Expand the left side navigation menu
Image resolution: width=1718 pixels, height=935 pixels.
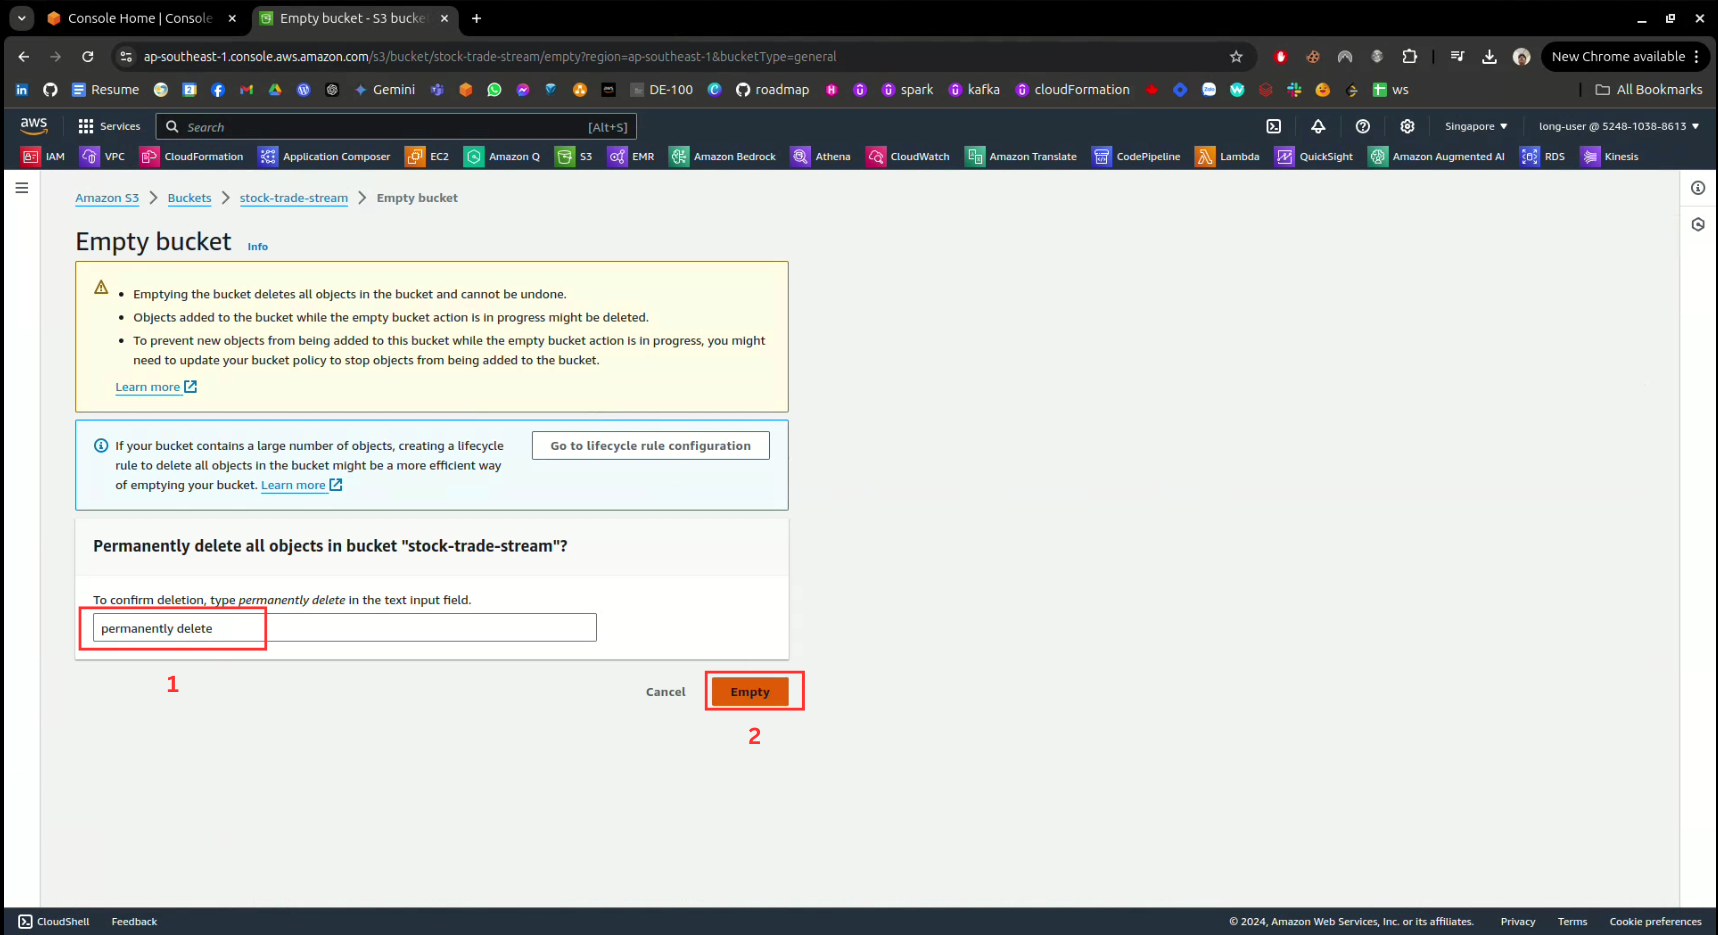22,188
